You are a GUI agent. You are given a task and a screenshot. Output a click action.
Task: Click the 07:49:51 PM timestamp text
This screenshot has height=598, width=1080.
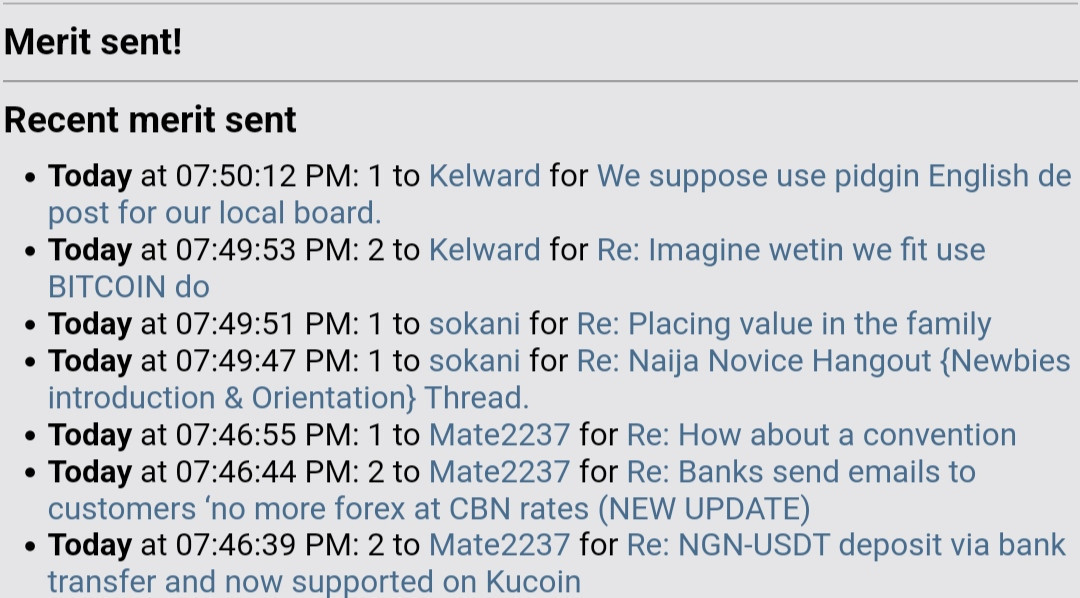click(262, 324)
